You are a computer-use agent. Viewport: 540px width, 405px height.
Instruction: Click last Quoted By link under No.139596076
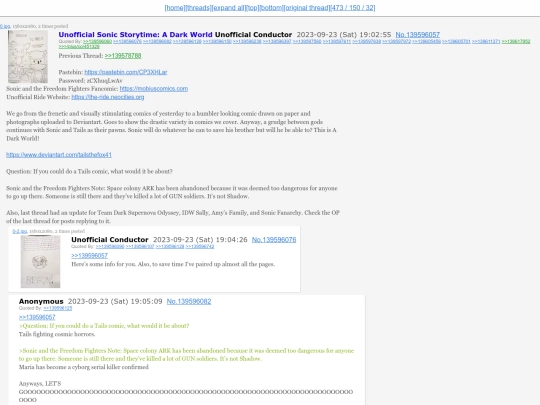click(x=200, y=246)
